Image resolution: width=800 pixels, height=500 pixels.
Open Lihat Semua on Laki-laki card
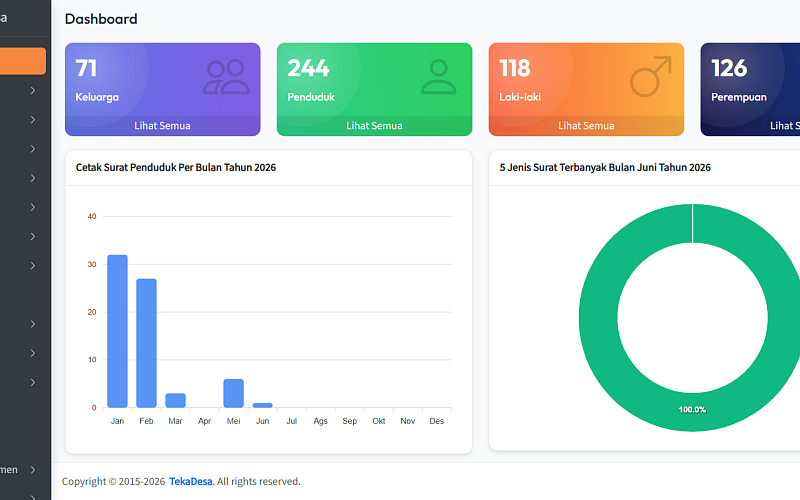click(x=586, y=126)
